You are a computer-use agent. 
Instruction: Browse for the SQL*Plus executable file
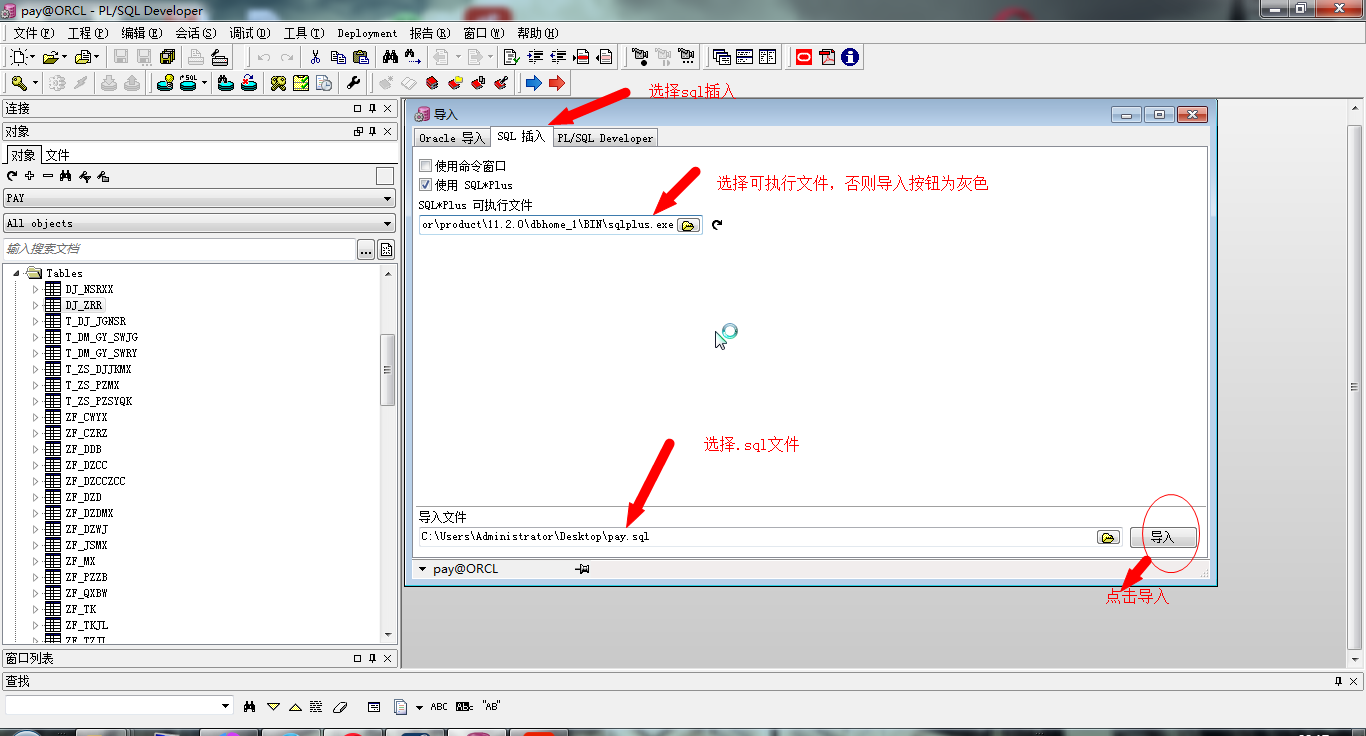click(x=688, y=225)
